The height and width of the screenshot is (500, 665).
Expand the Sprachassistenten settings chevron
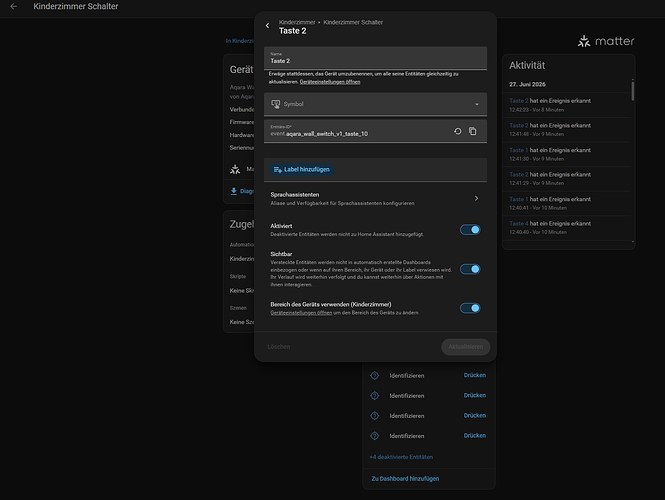click(476, 198)
